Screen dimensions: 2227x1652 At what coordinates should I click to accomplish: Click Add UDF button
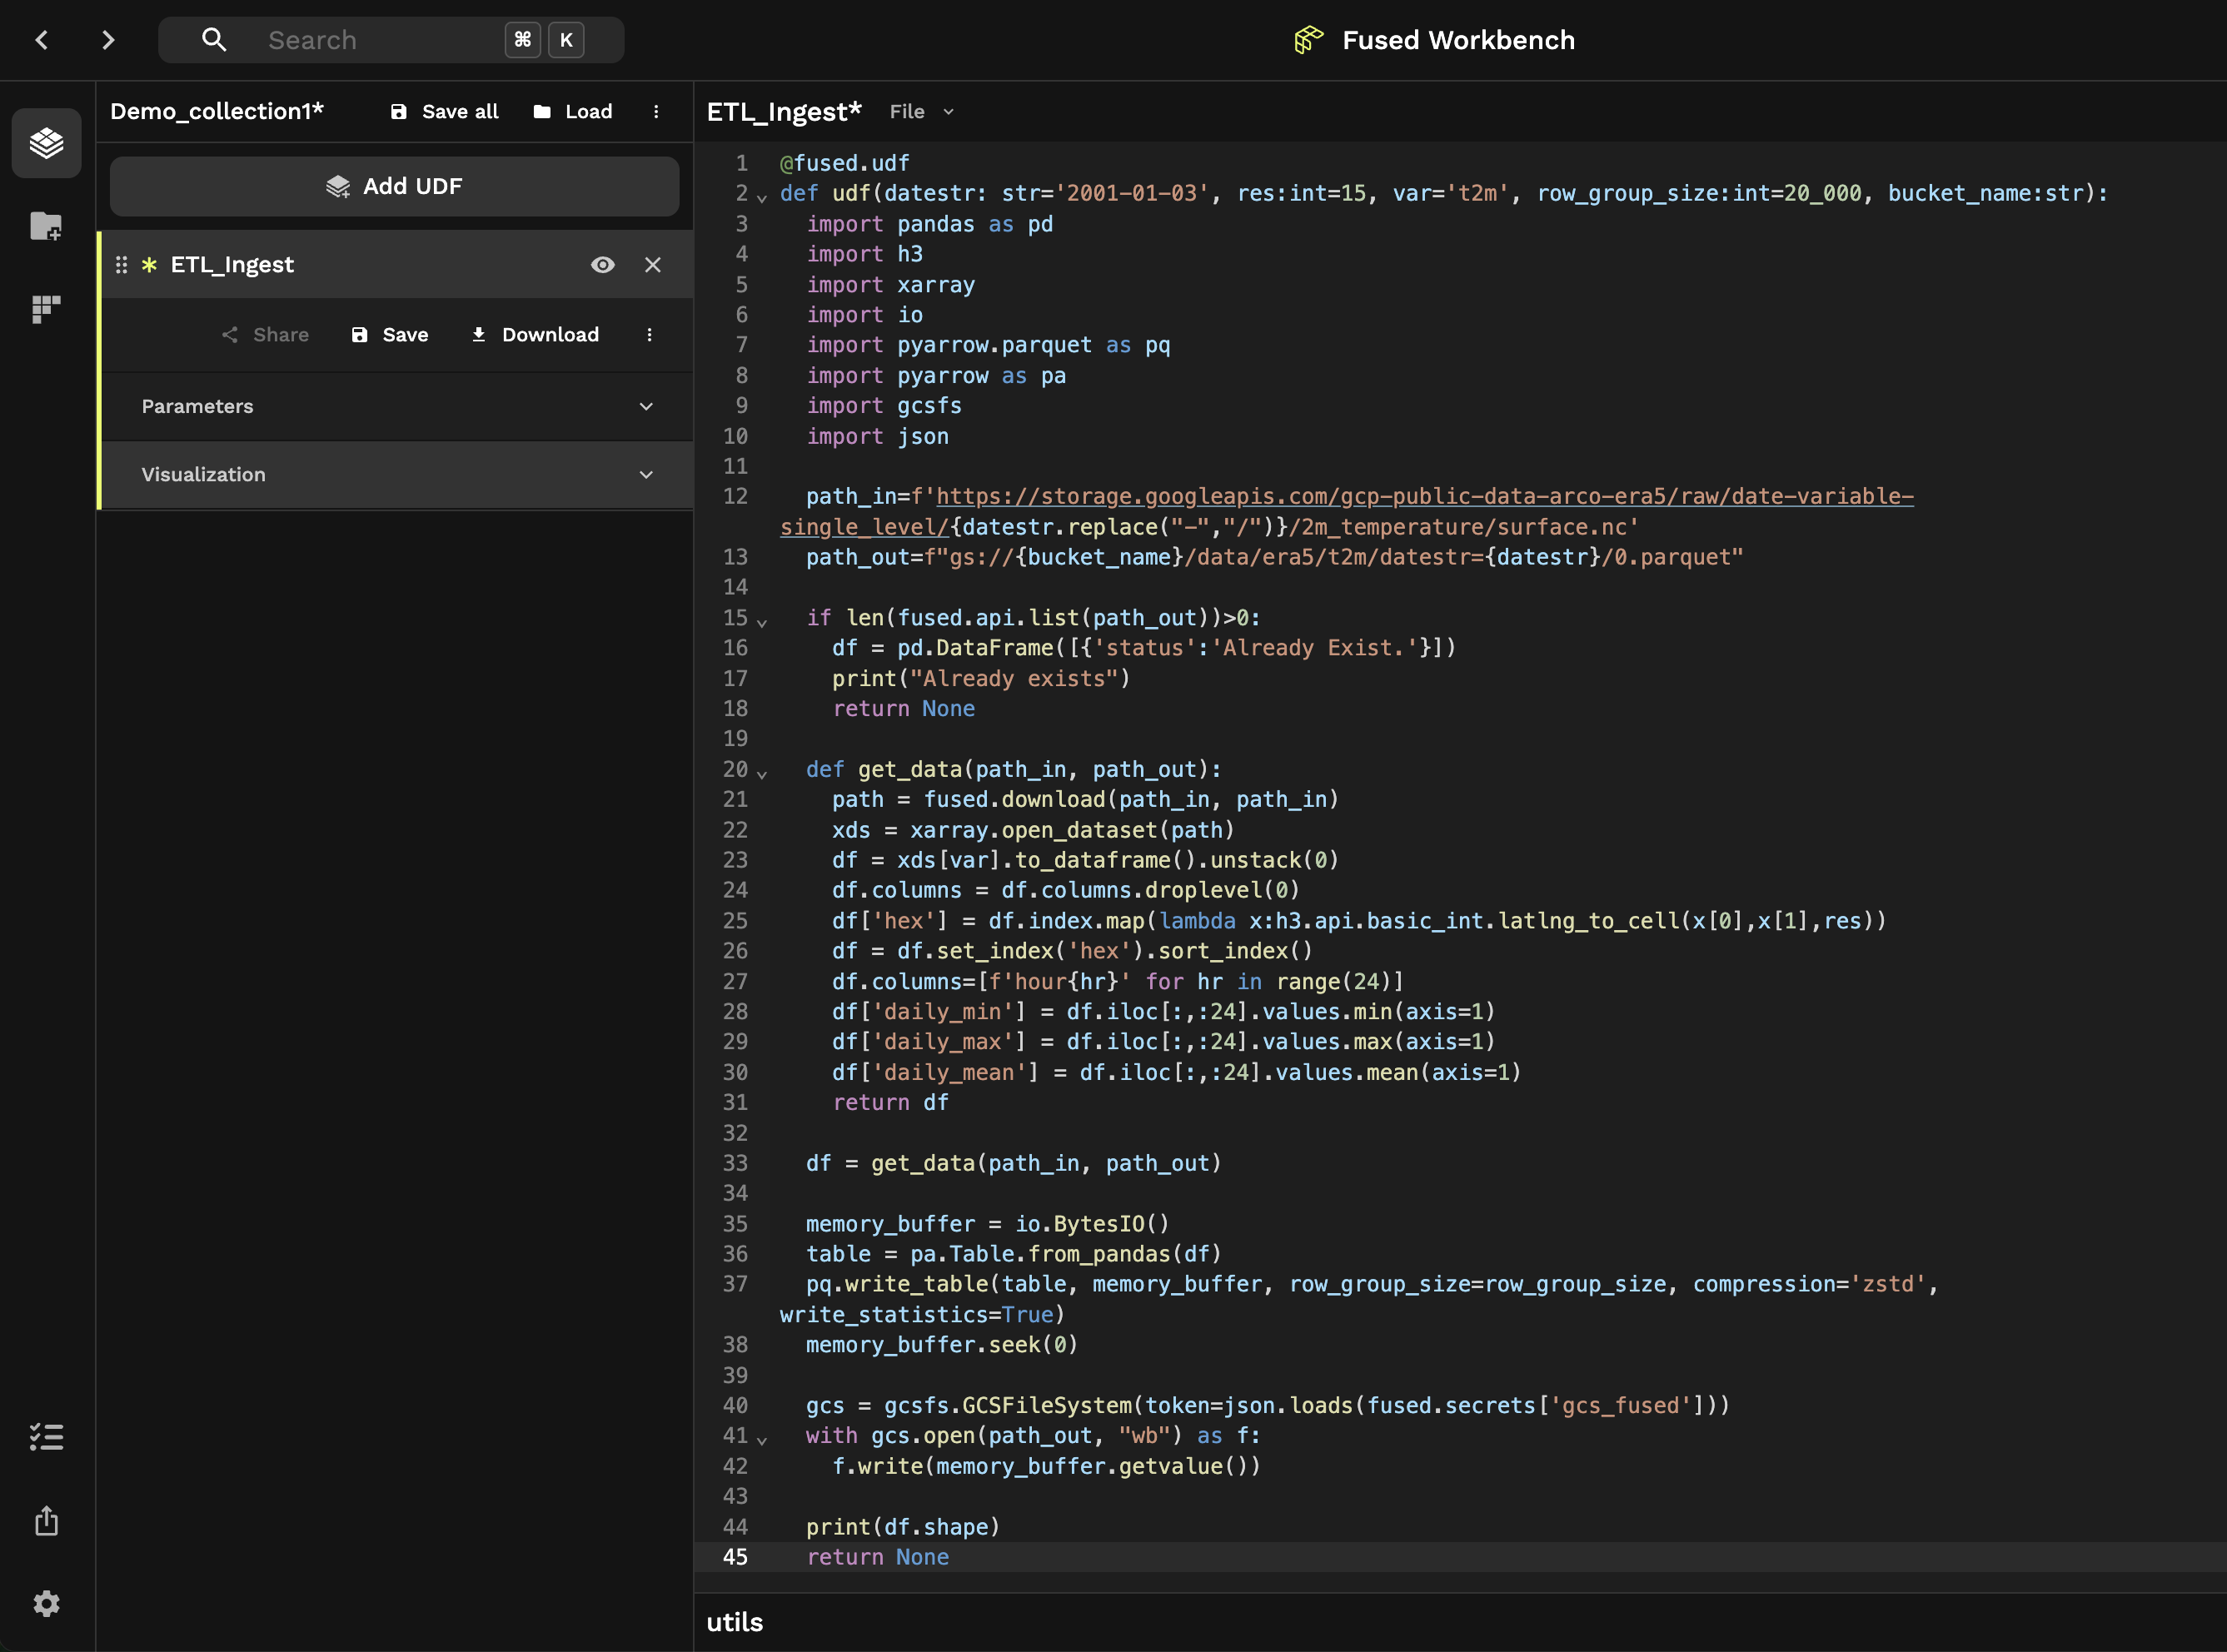tap(394, 186)
